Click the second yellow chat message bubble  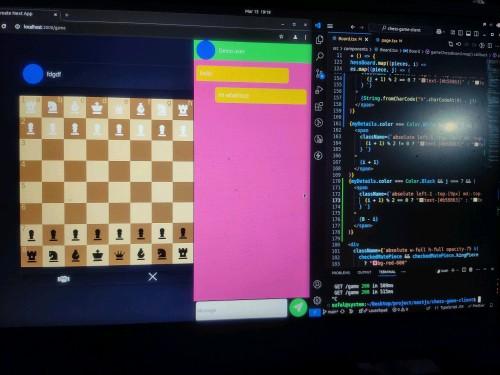261,96
